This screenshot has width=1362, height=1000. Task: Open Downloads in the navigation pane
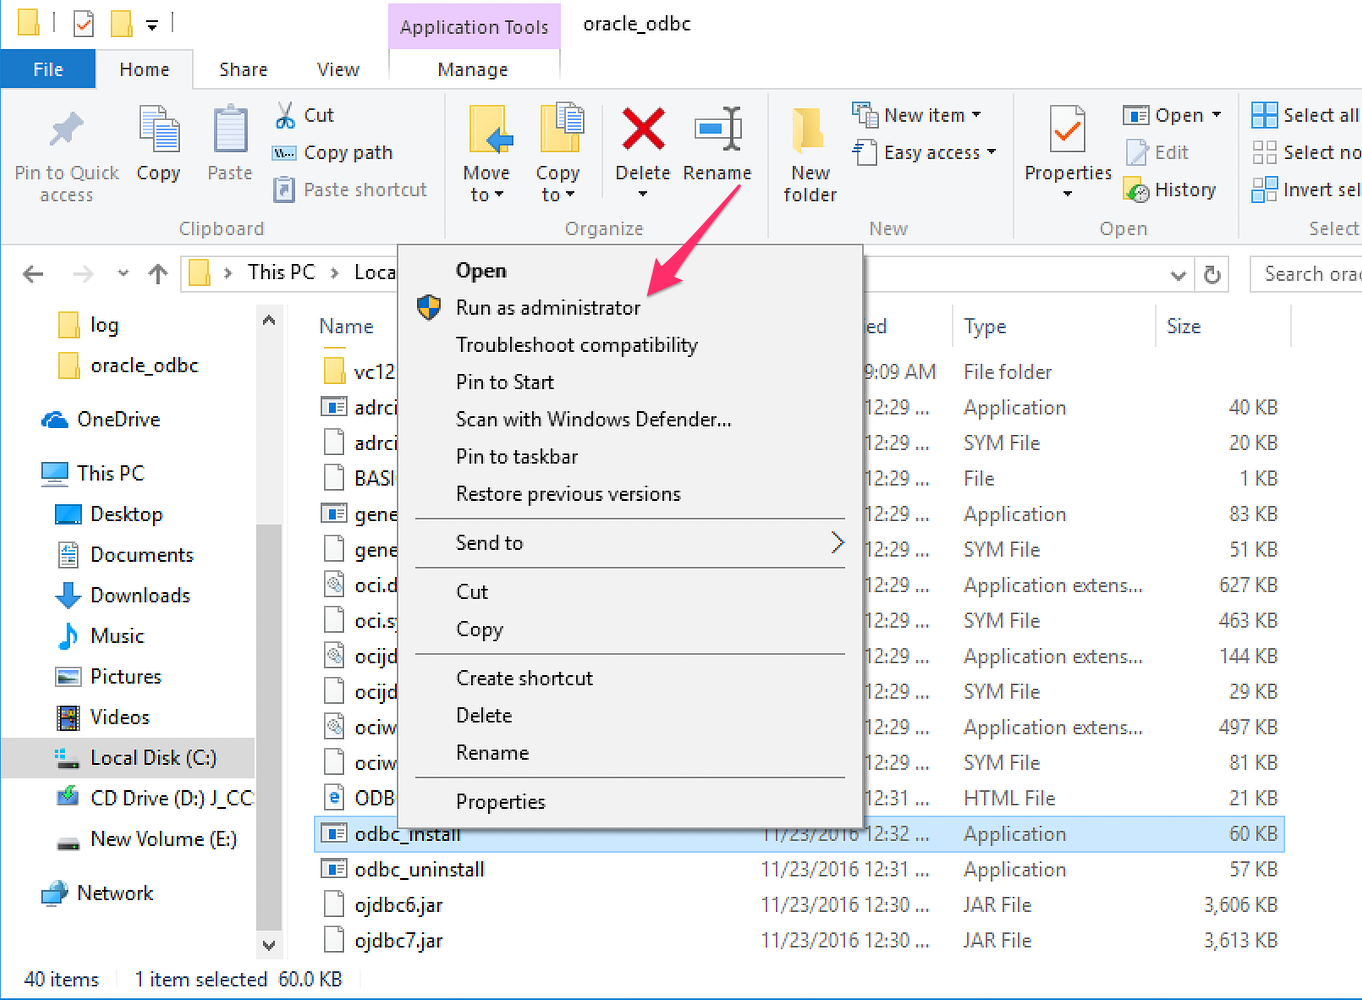click(x=122, y=595)
